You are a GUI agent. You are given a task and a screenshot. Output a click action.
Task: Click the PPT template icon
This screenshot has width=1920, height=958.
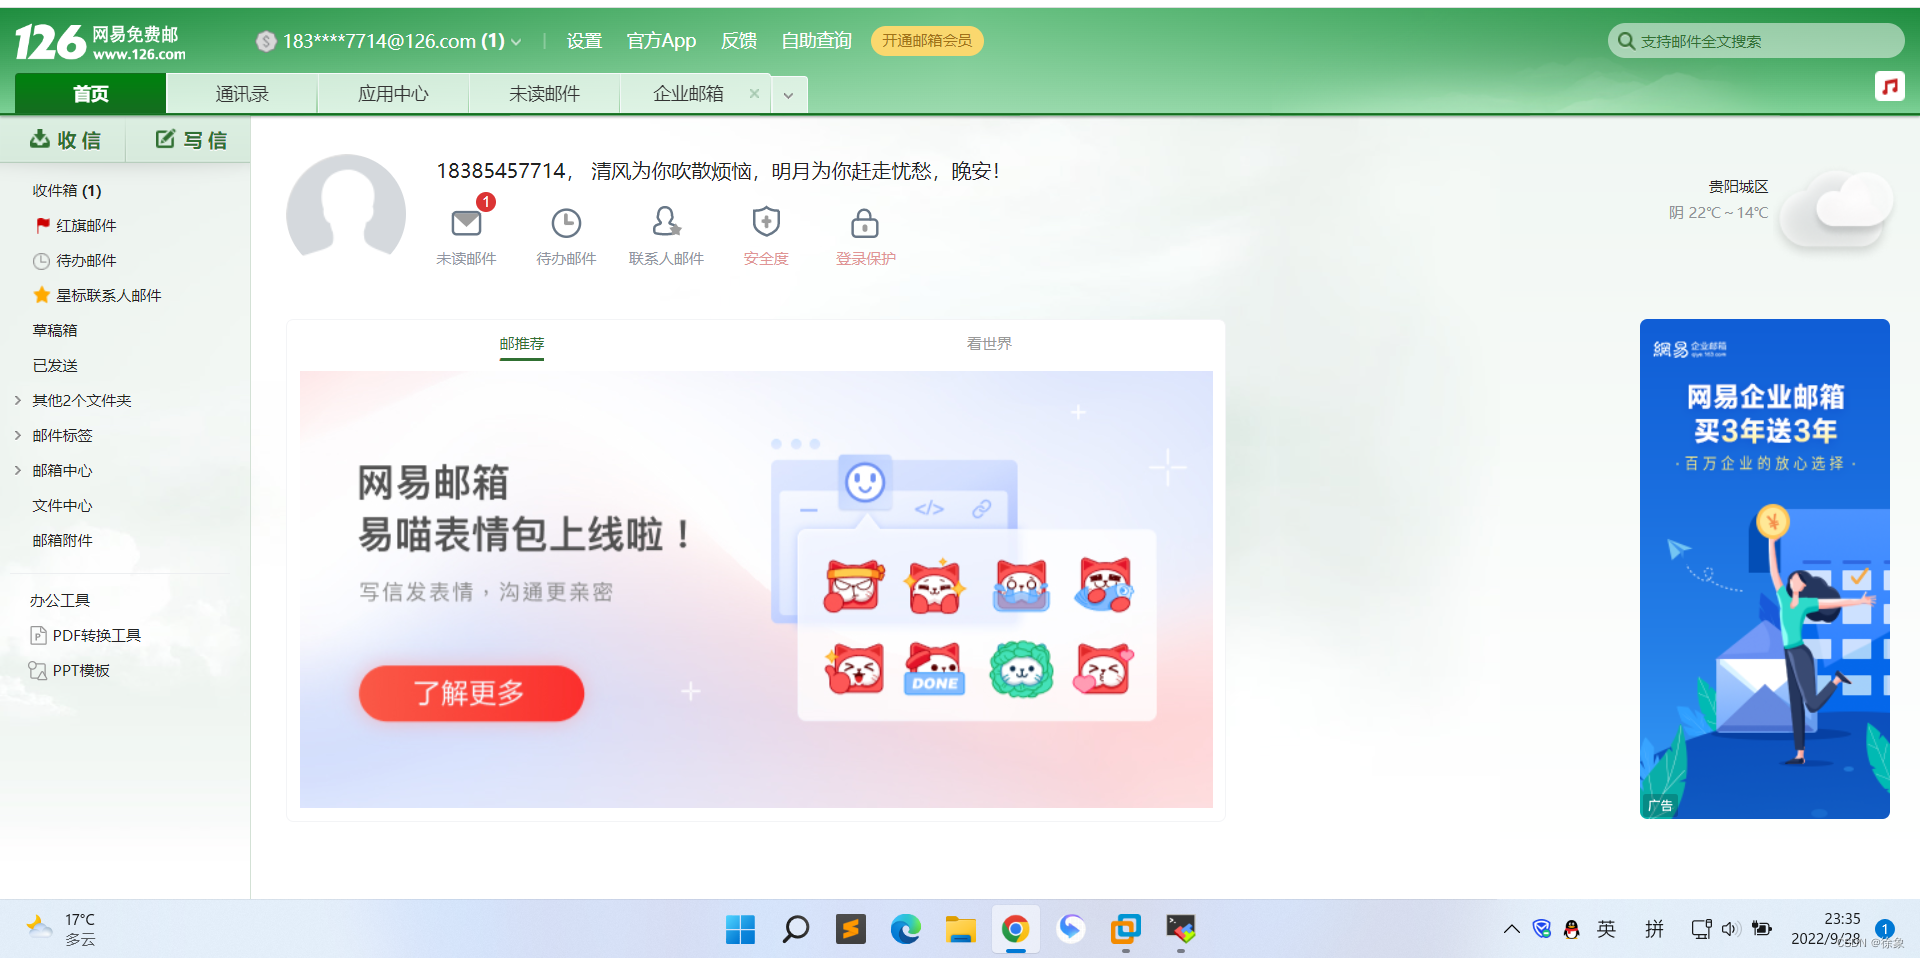(x=38, y=670)
